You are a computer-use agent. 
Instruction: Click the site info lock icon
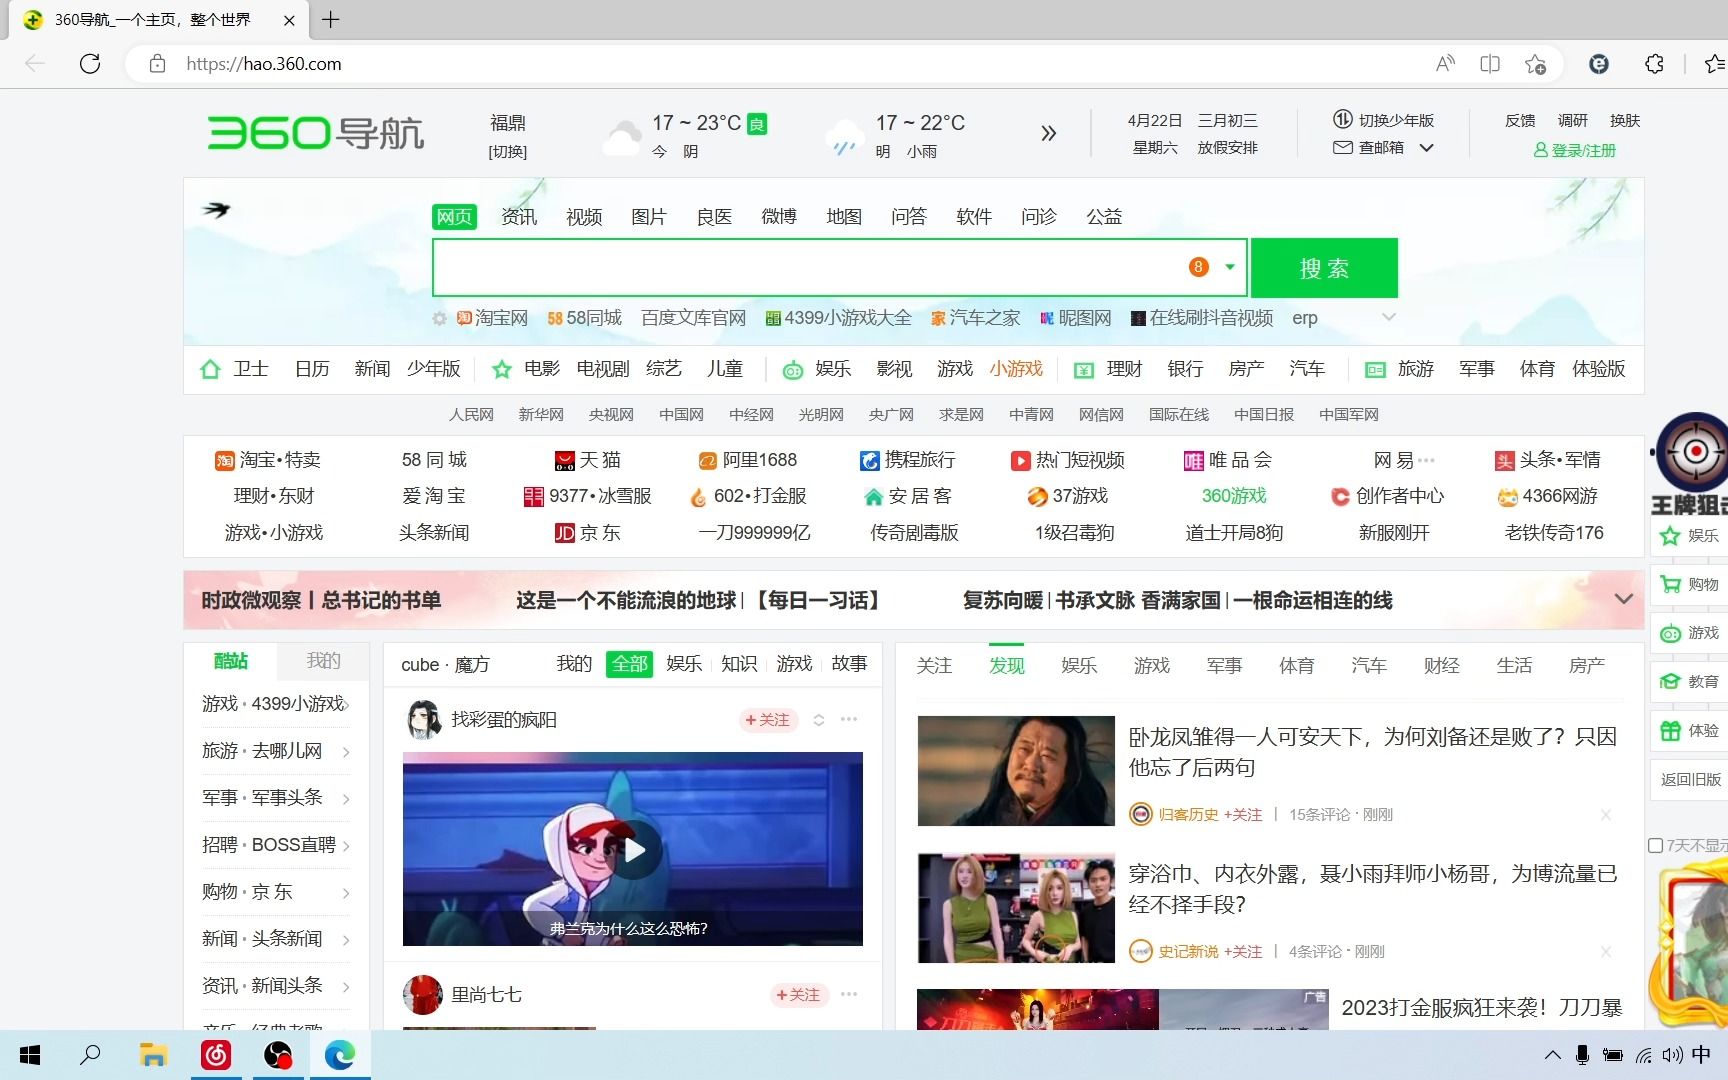(x=157, y=64)
